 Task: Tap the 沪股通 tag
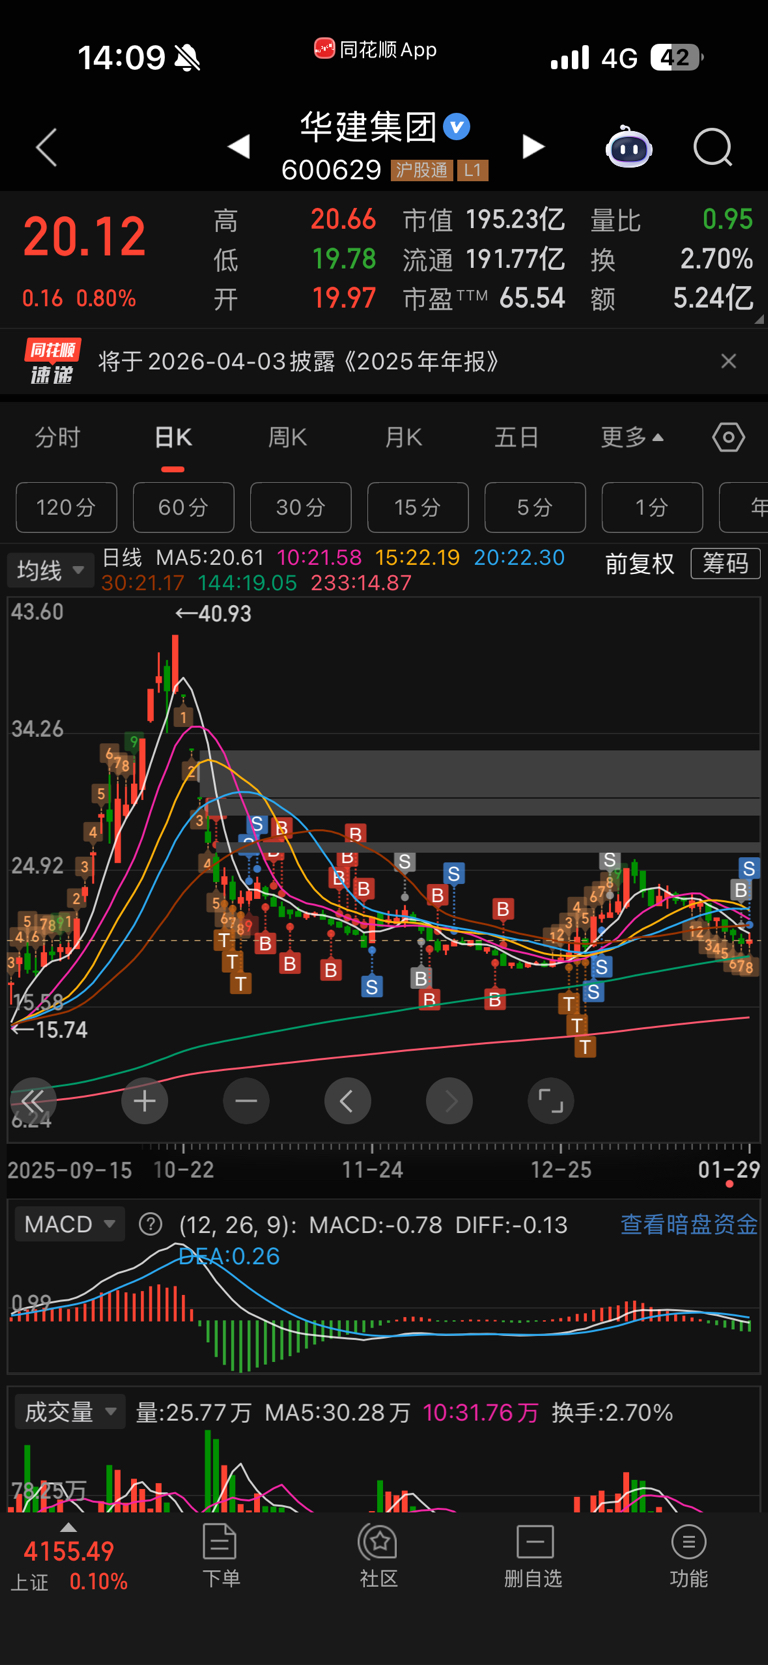[421, 170]
